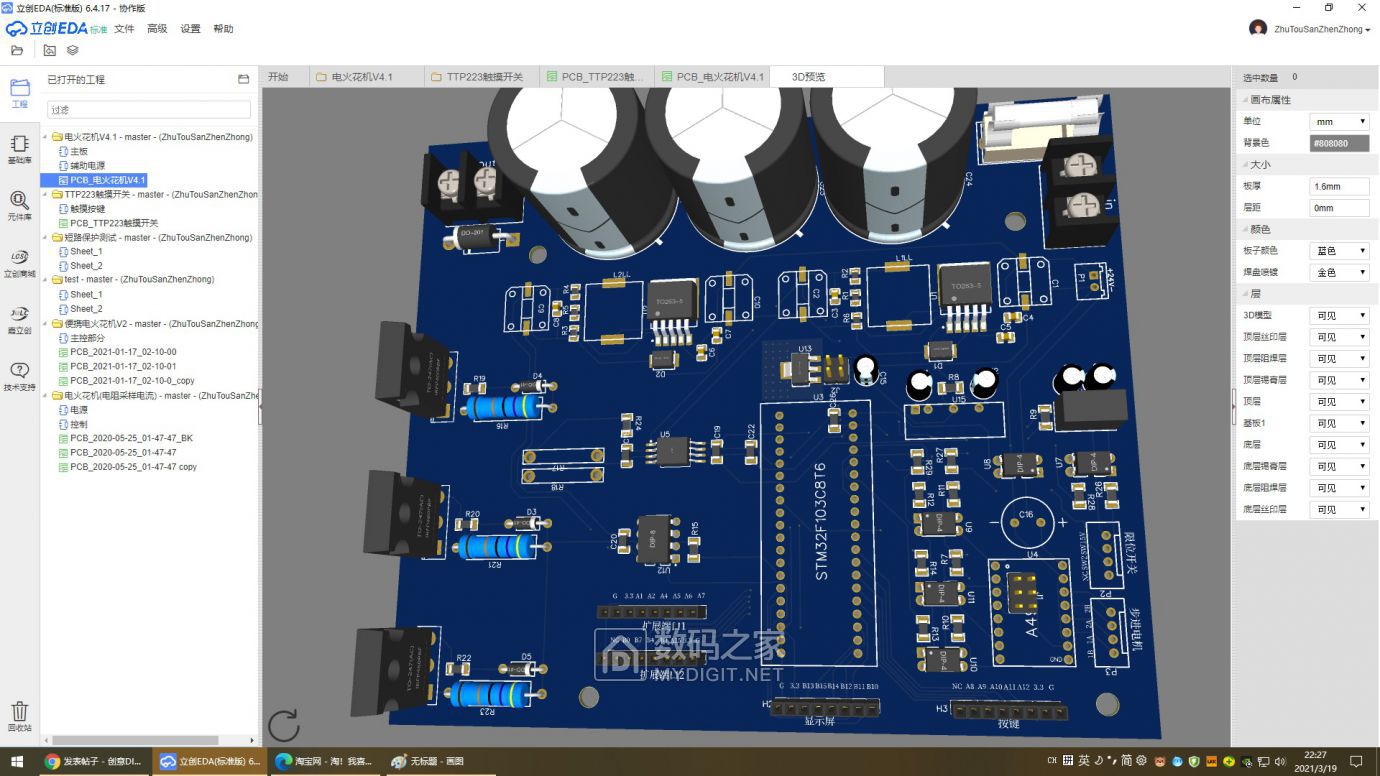Open unit dropdown showing mm
Viewport: 1380px width, 776px height.
click(1339, 122)
